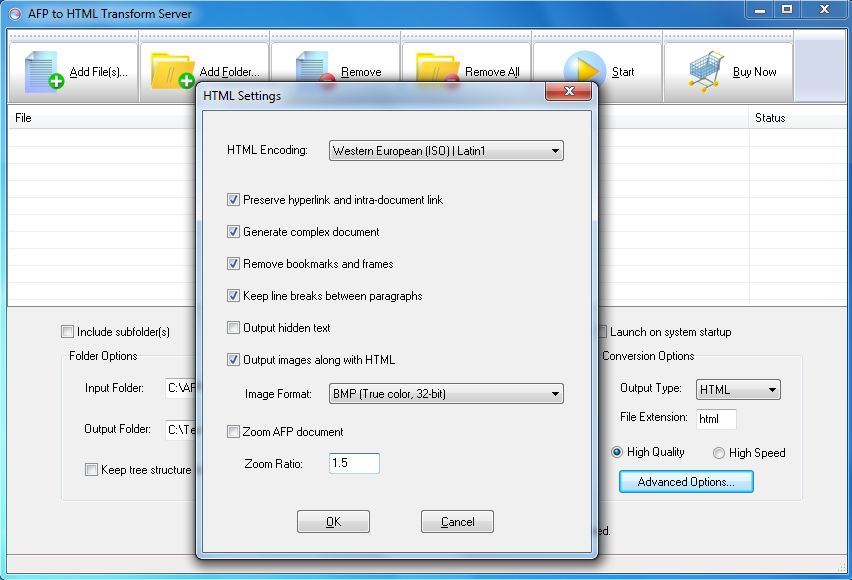Check Keep tree structure option
The image size is (852, 580).
point(91,470)
